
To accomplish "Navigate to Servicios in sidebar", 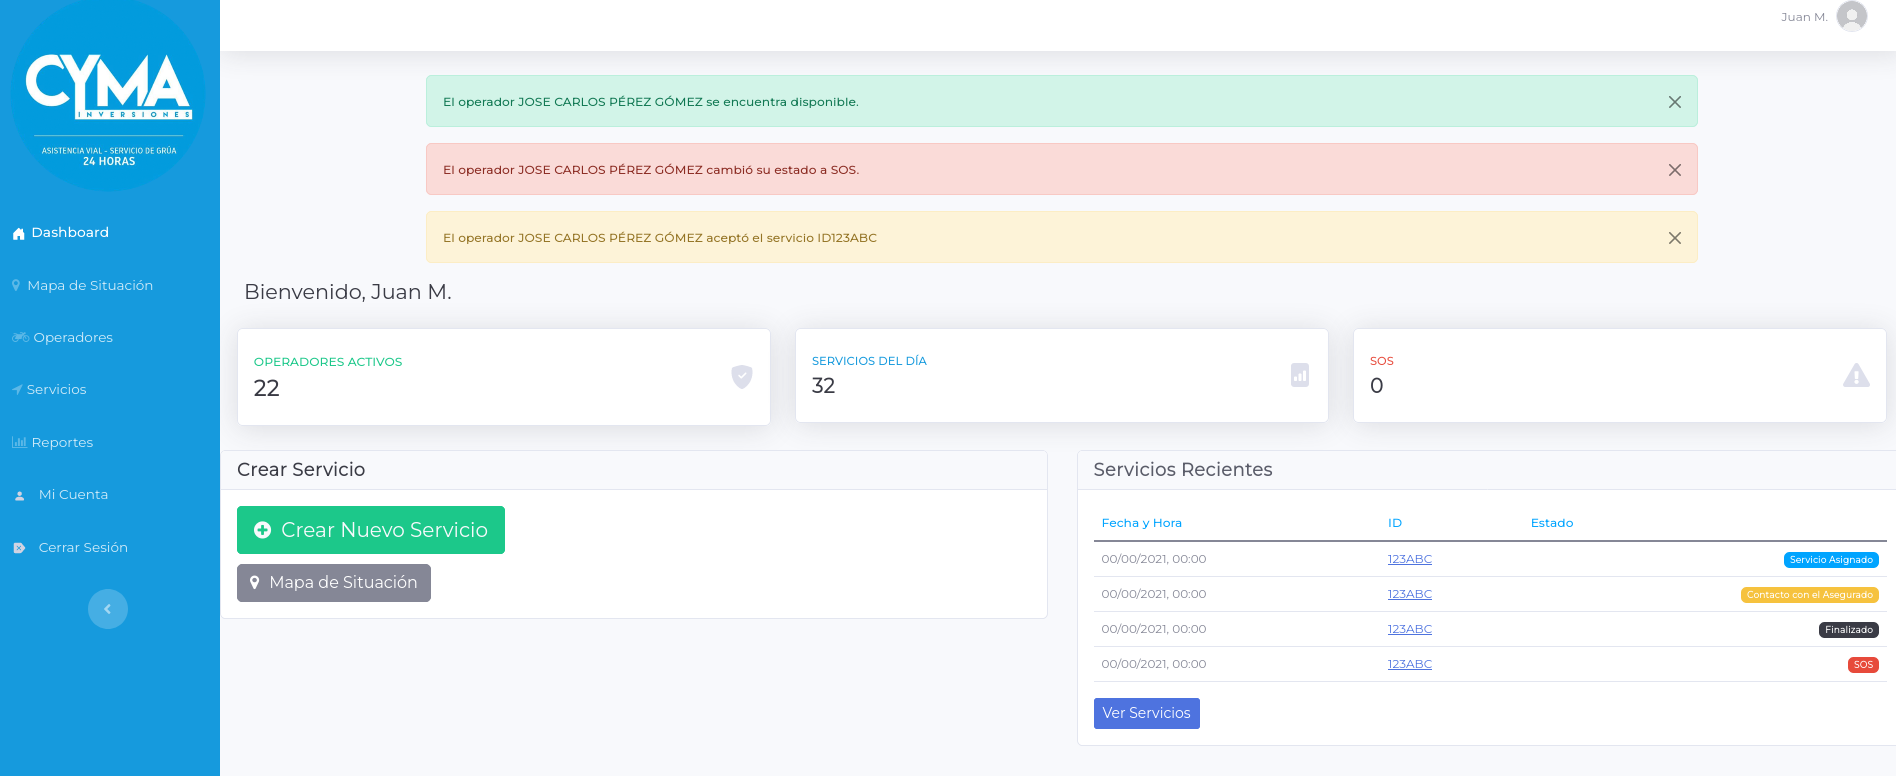I will [x=56, y=390].
